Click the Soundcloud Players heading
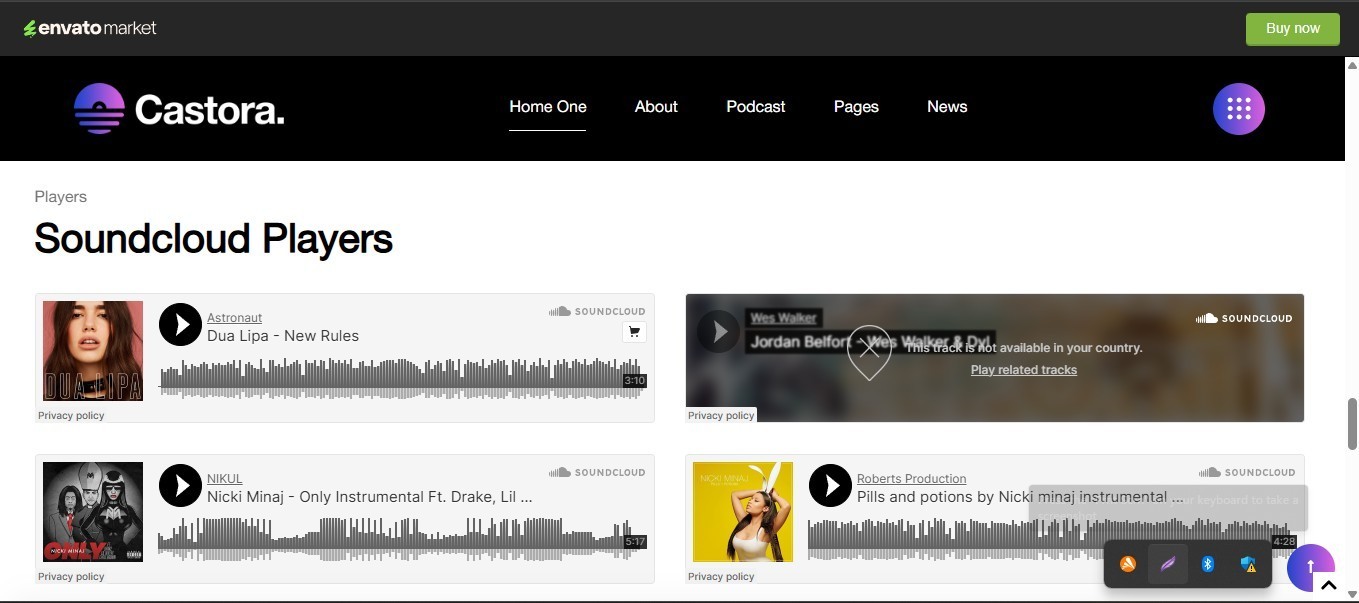The width and height of the screenshot is (1359, 603). [x=213, y=239]
